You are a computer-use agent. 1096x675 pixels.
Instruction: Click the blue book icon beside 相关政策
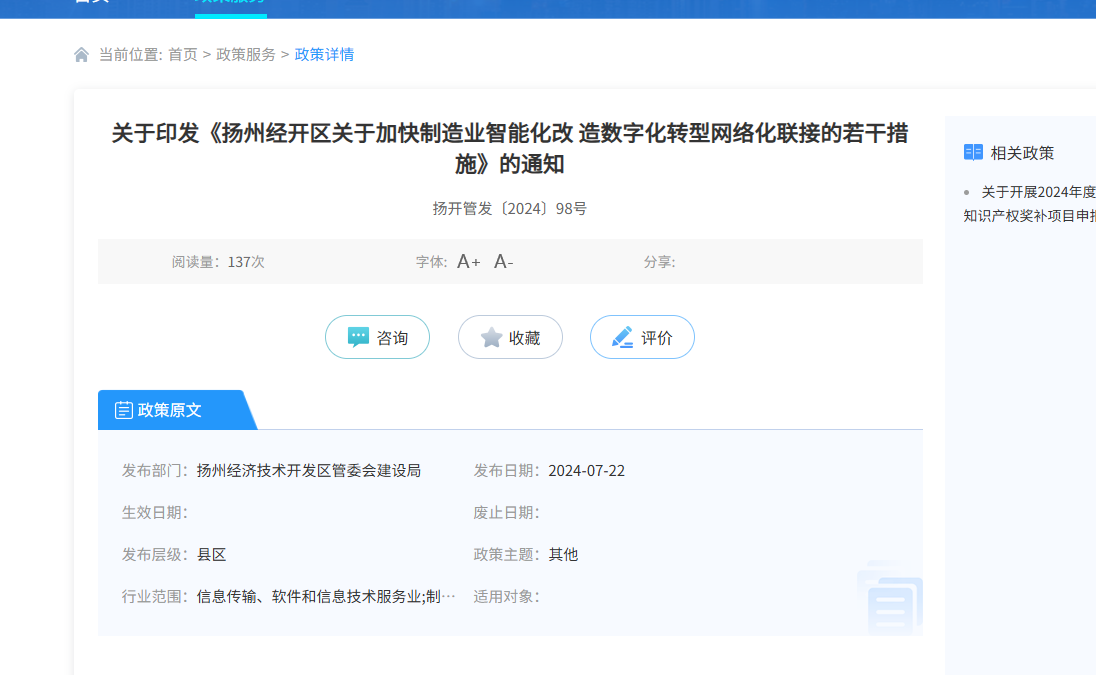(973, 151)
